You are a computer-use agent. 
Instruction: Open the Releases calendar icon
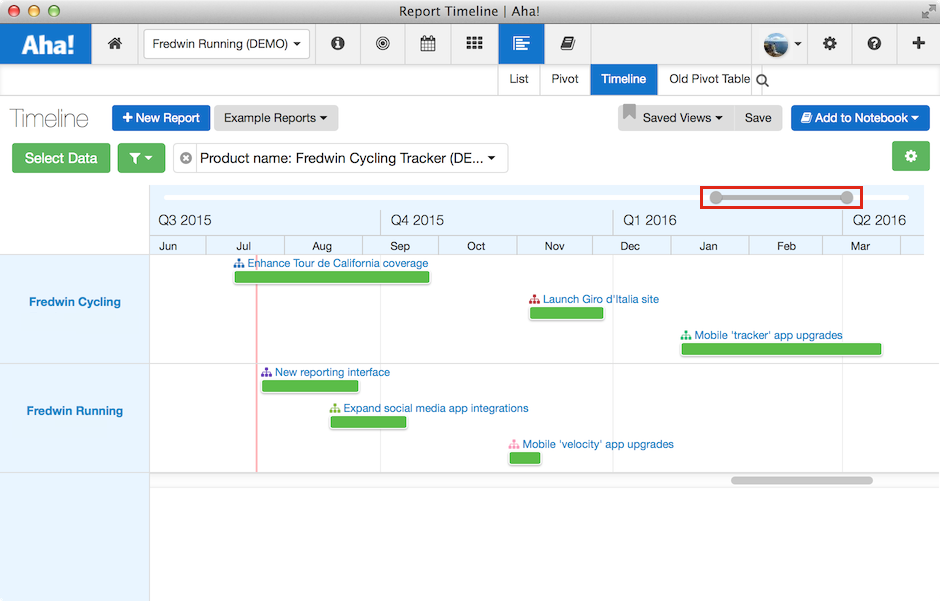coord(428,44)
